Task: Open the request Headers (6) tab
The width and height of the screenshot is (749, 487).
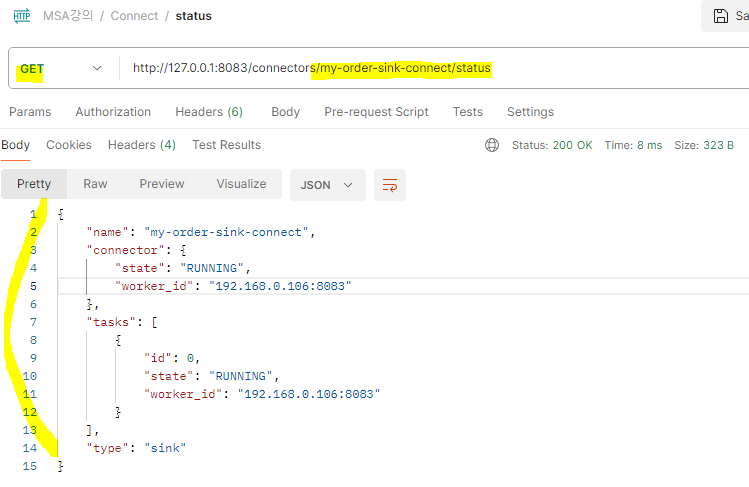Action: 209,112
